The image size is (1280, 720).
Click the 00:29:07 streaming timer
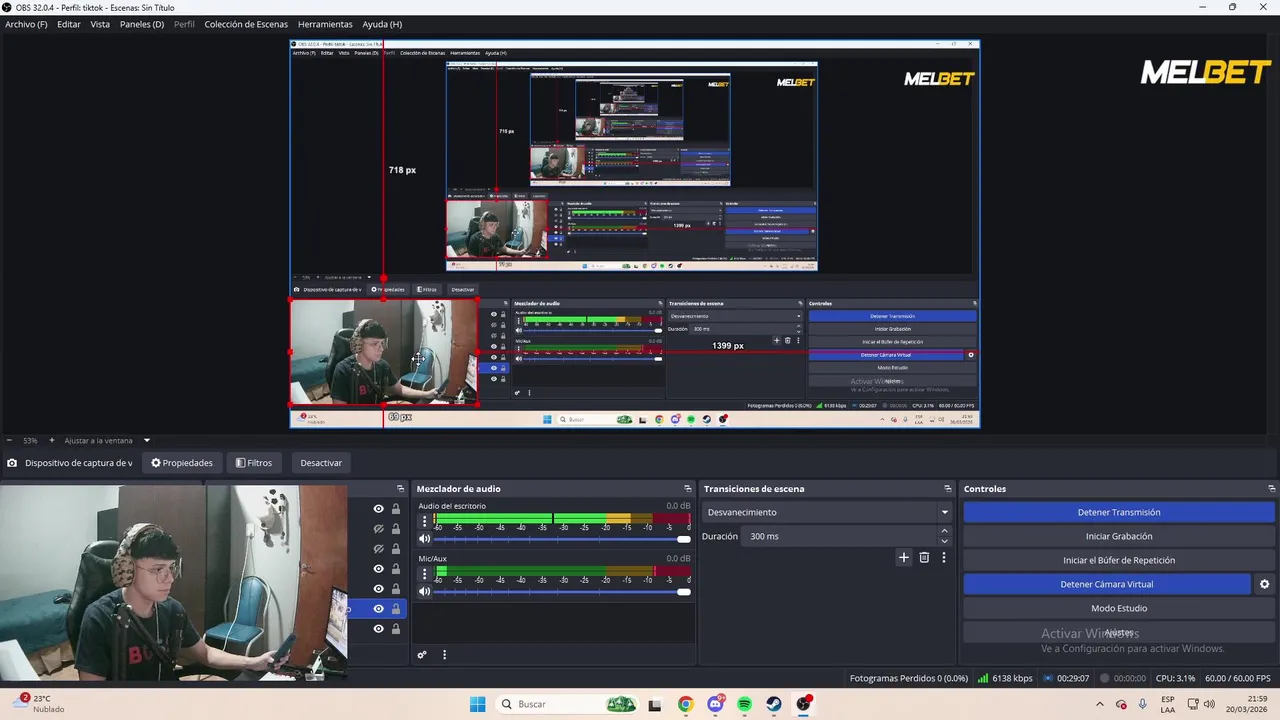[1066, 678]
